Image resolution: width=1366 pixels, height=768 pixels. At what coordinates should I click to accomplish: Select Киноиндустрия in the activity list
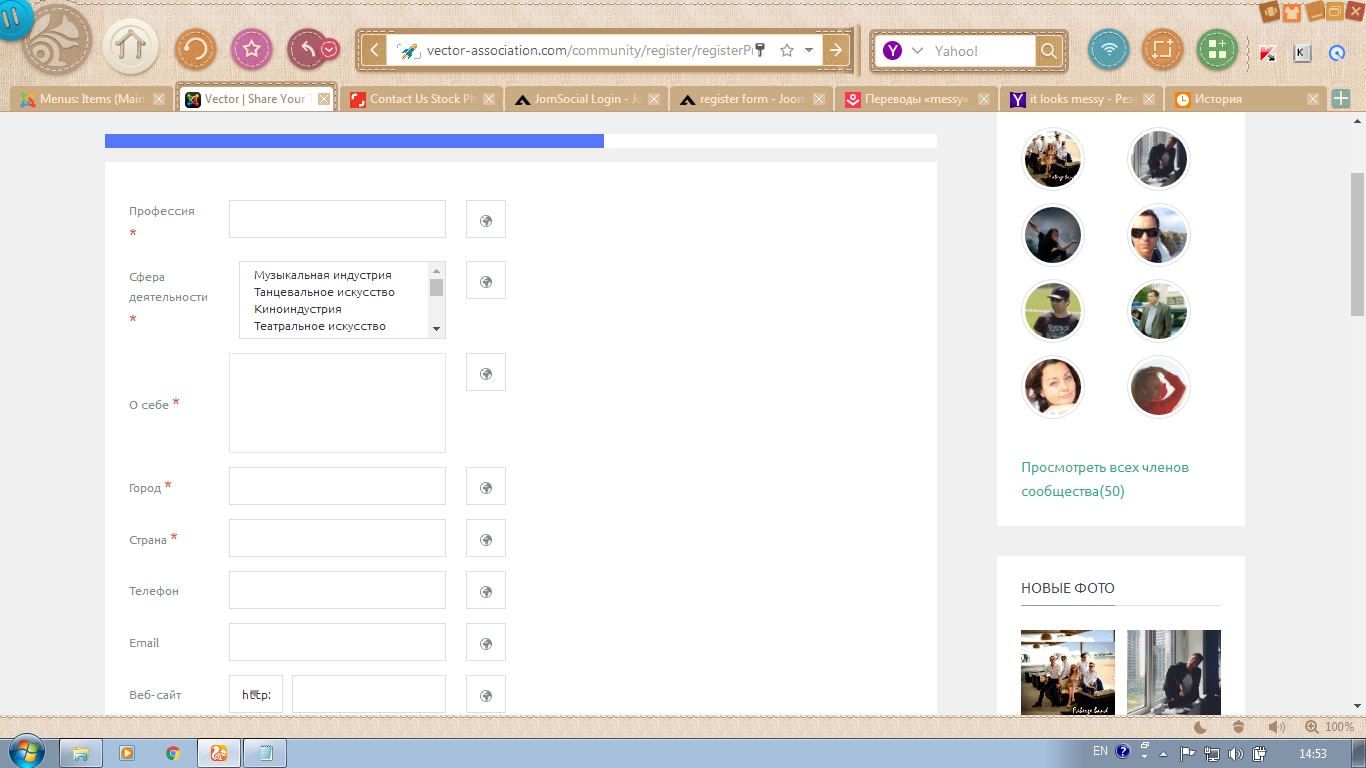tap(298, 309)
